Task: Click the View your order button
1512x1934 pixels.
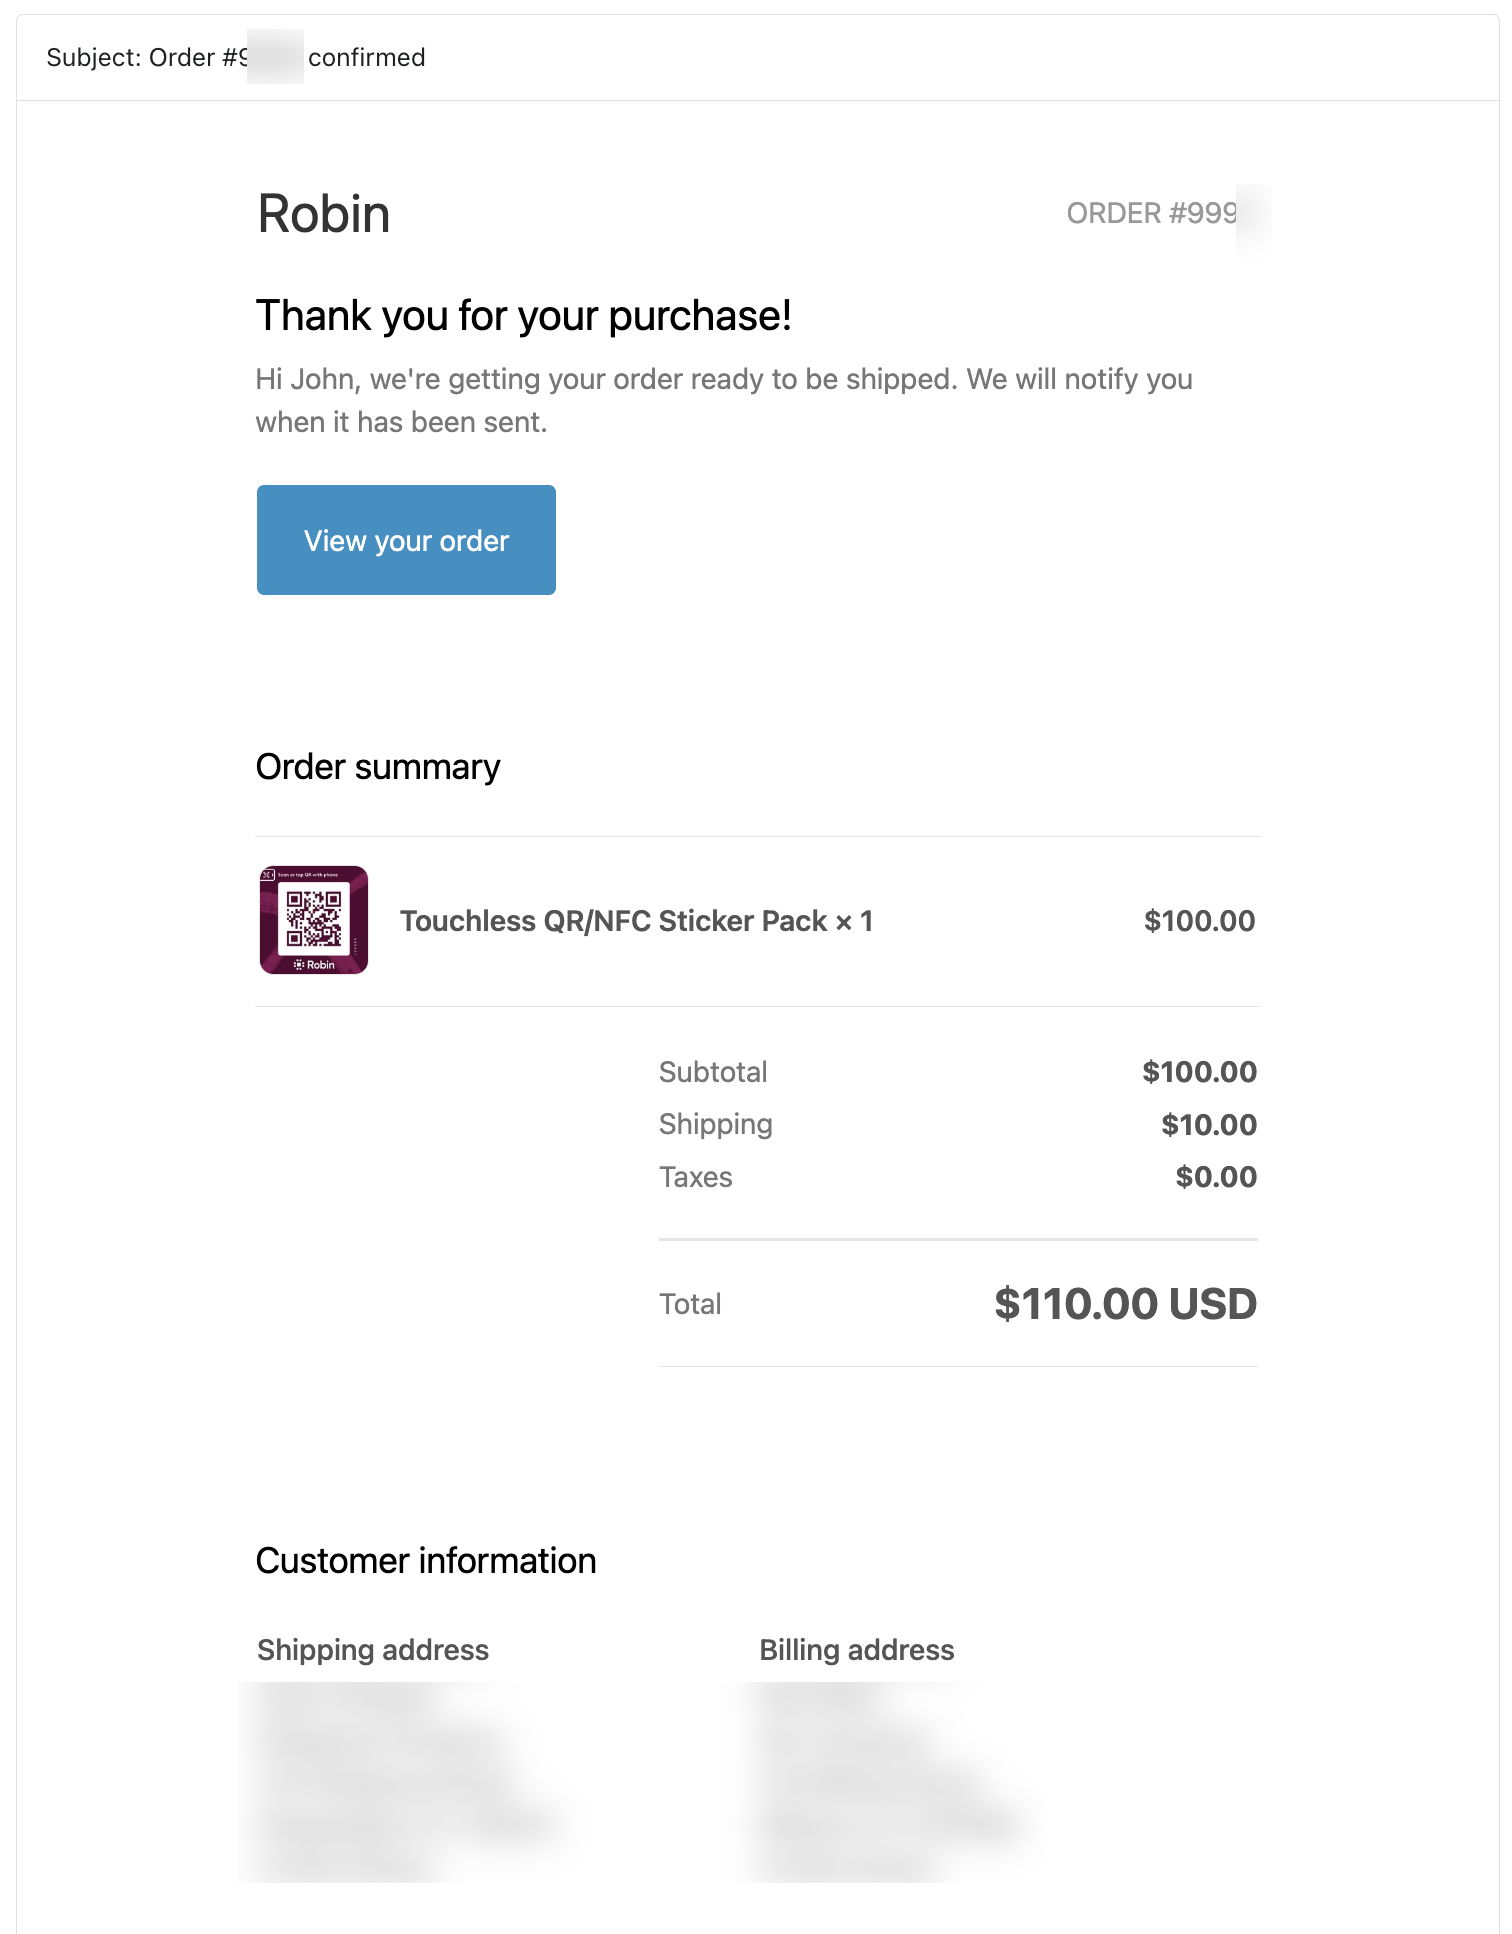Action: pos(406,540)
